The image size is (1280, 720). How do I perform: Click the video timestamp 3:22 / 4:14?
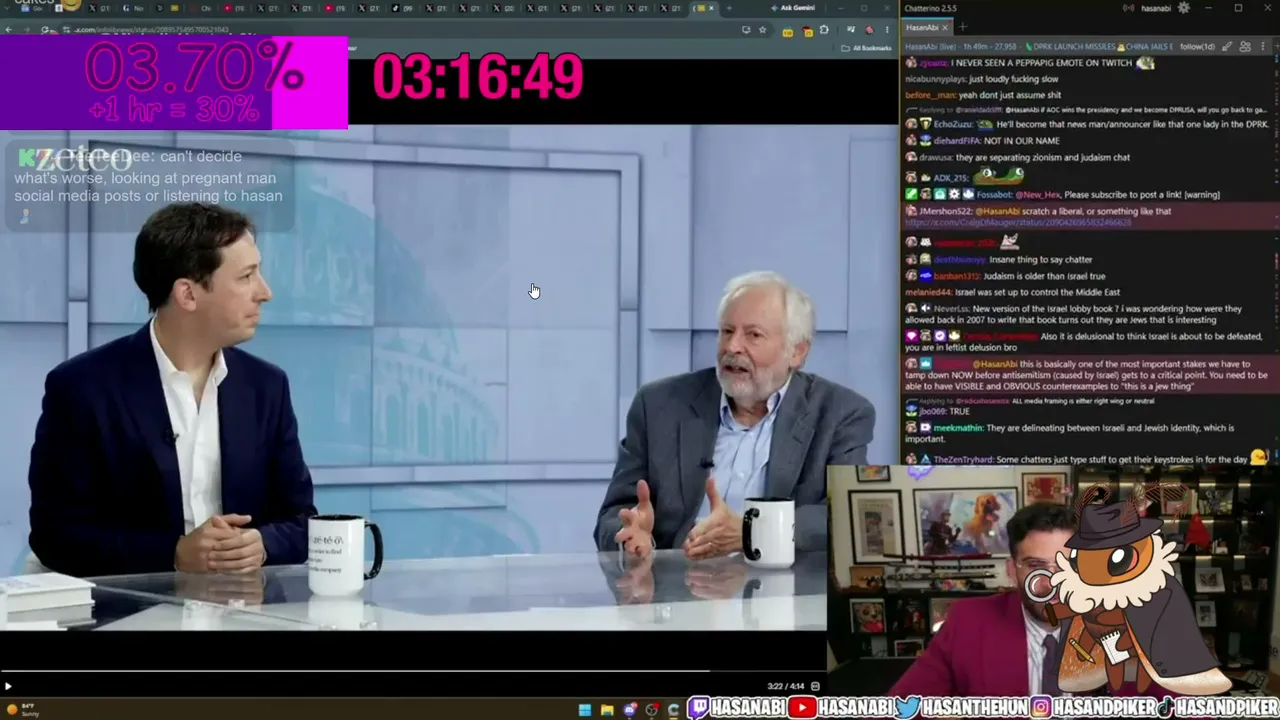pyautogui.click(x=786, y=686)
